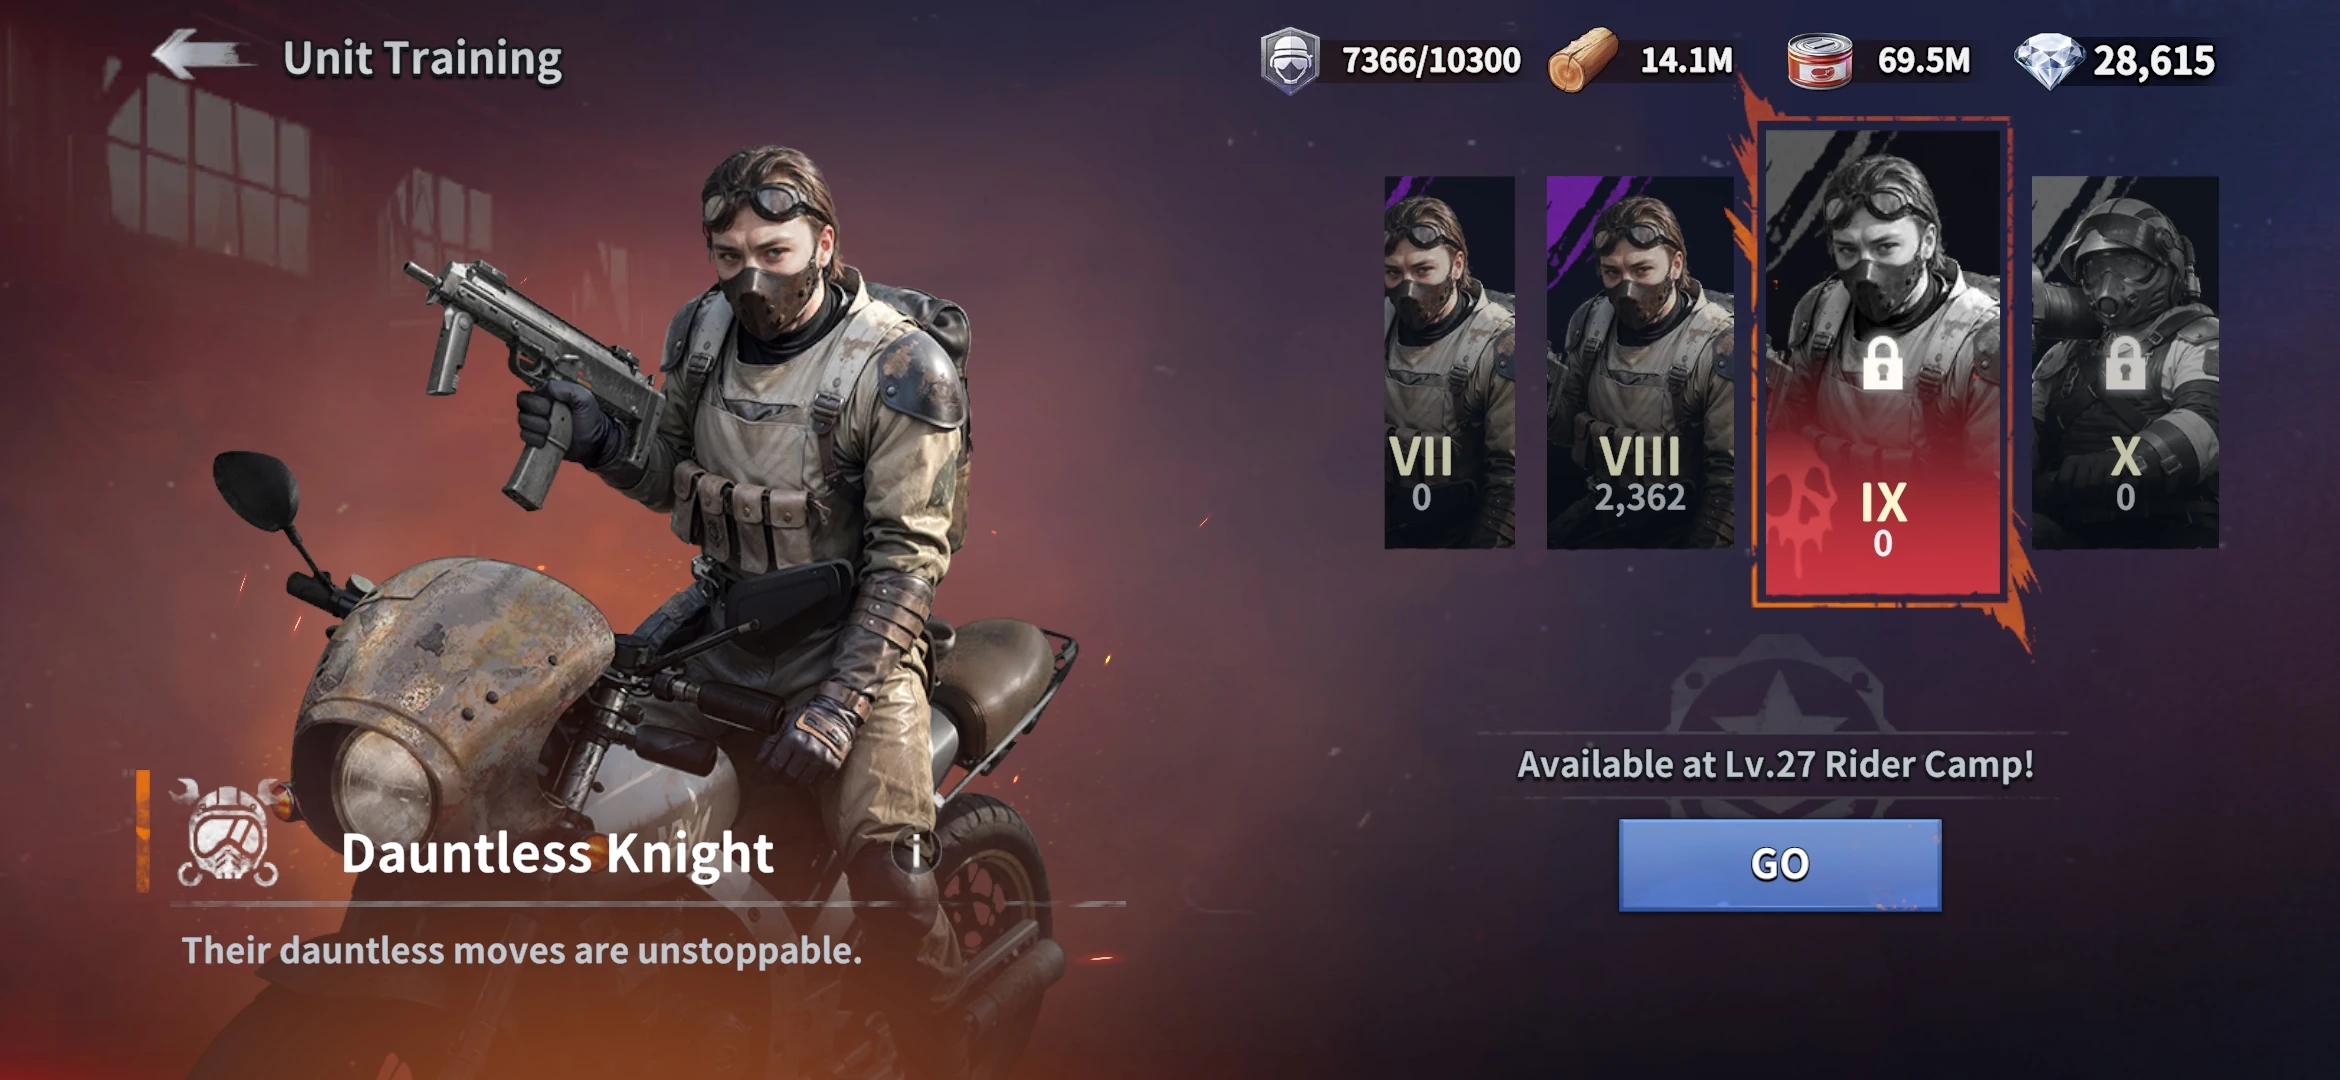Image resolution: width=2340 pixels, height=1080 pixels.
Task: Tap the Dauntless Knight name label
Action: click(x=557, y=853)
